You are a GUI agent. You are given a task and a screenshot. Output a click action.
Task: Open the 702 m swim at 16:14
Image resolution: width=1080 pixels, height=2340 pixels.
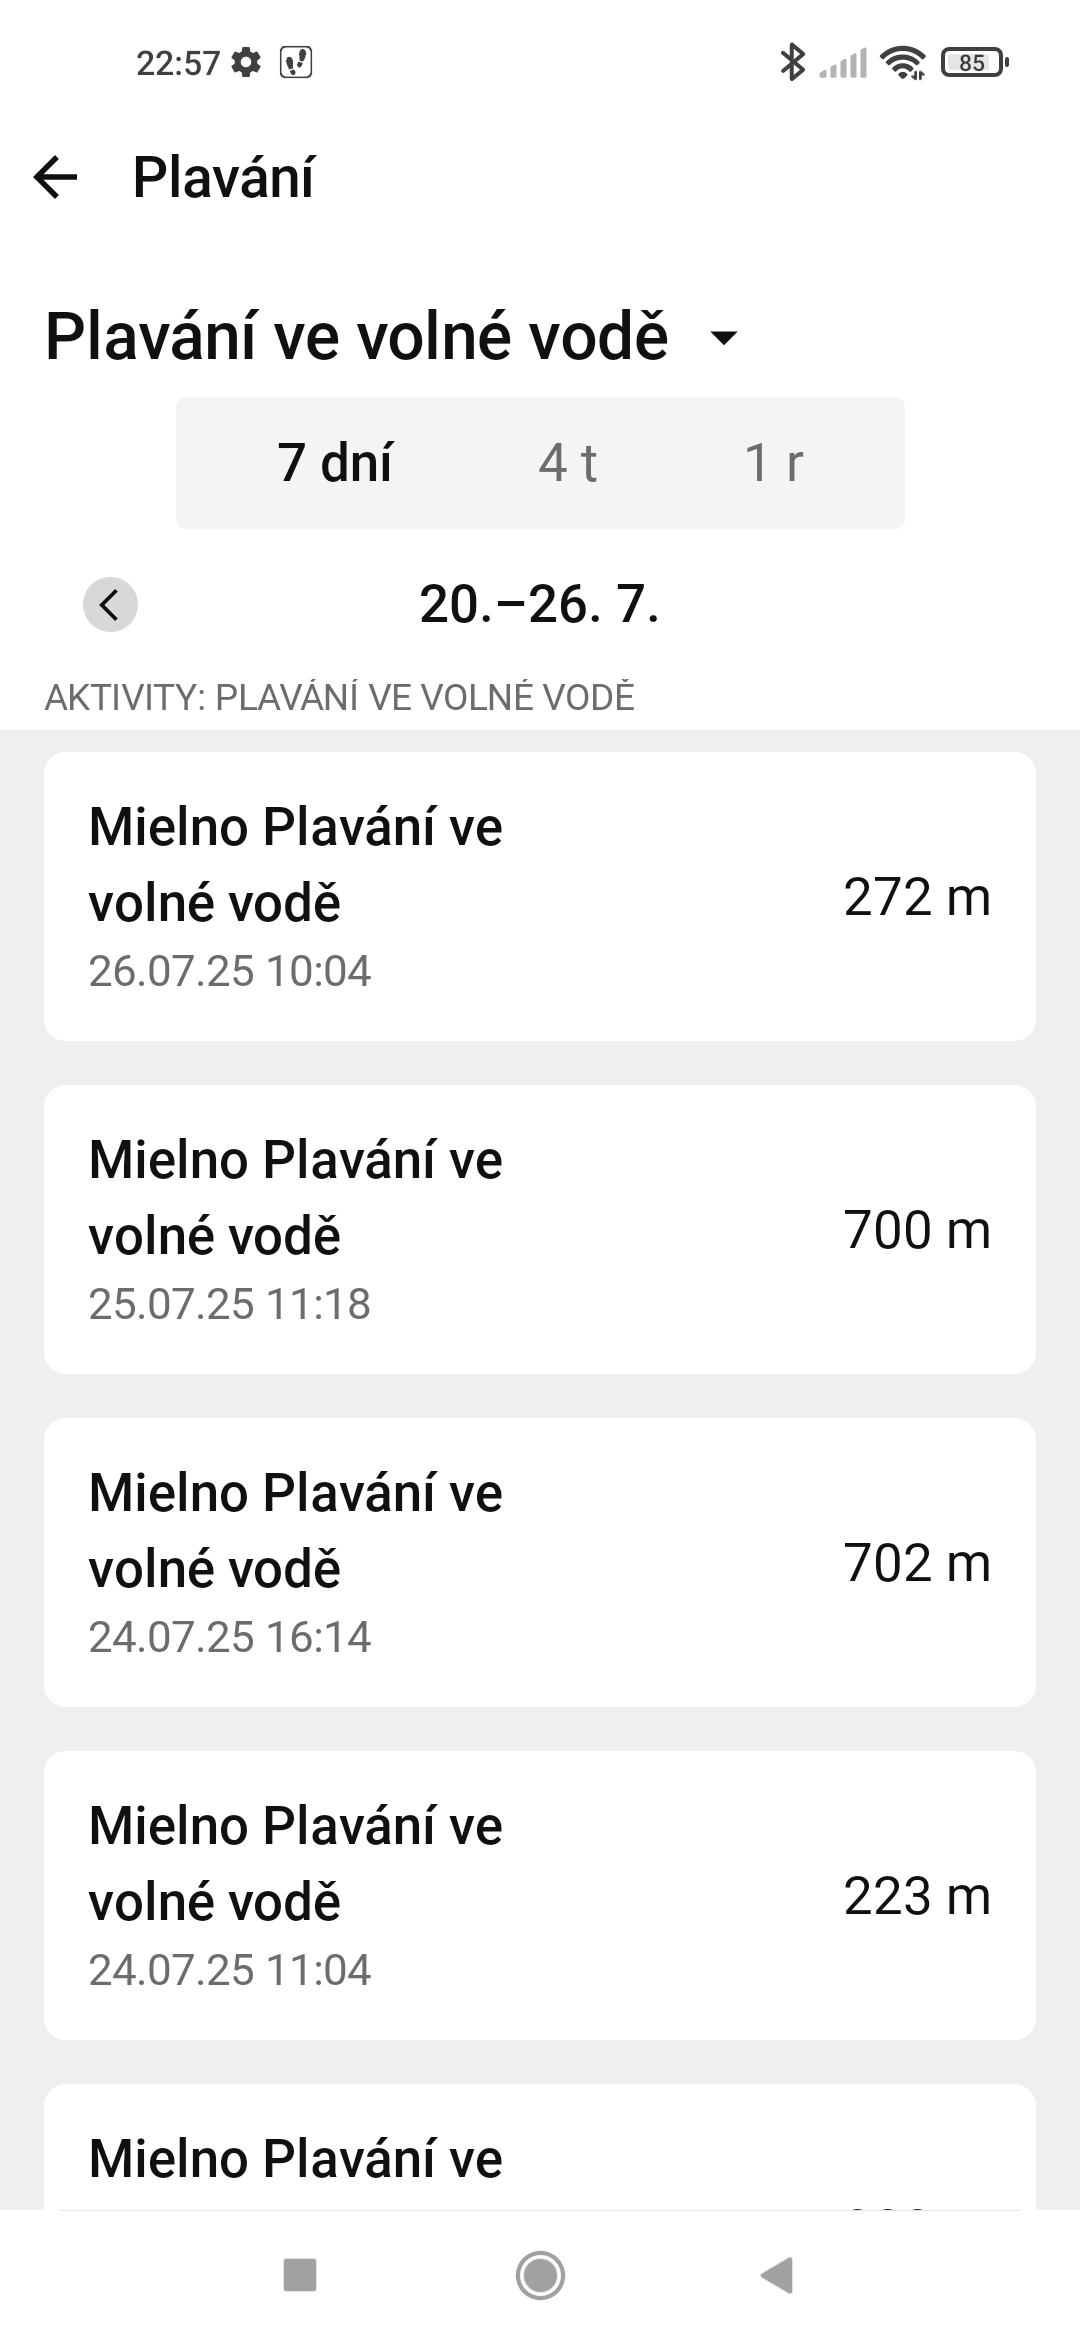click(540, 1562)
